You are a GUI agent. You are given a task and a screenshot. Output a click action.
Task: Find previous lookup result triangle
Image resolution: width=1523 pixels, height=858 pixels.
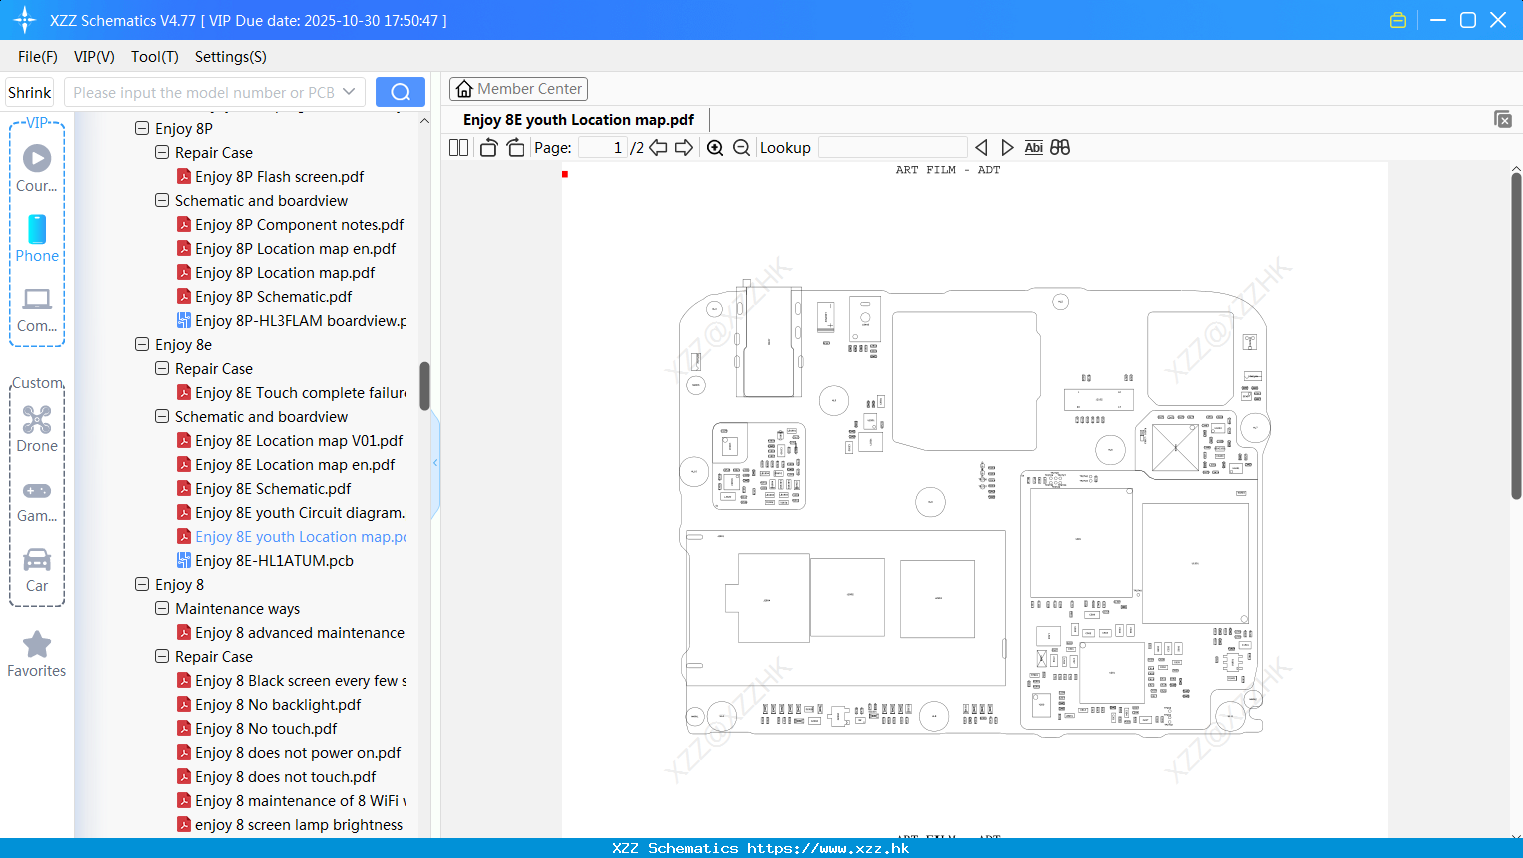981,147
